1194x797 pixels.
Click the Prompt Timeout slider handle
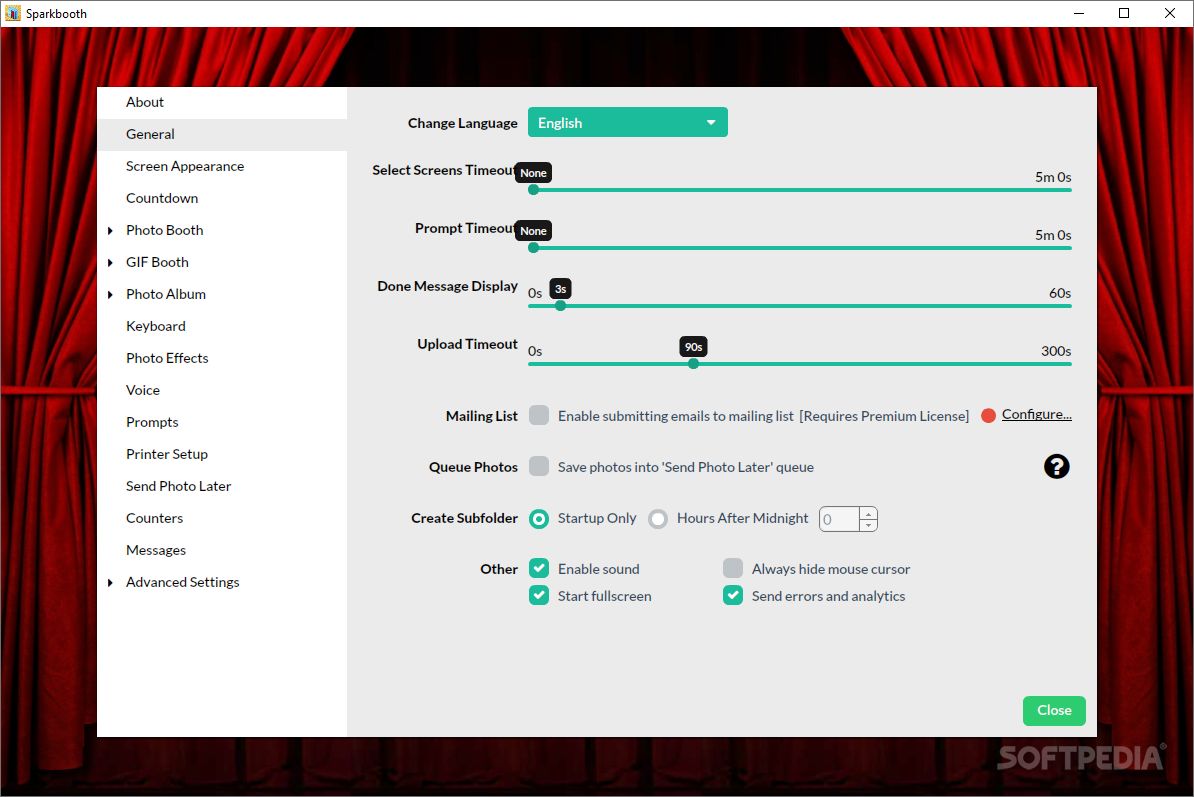pos(534,247)
